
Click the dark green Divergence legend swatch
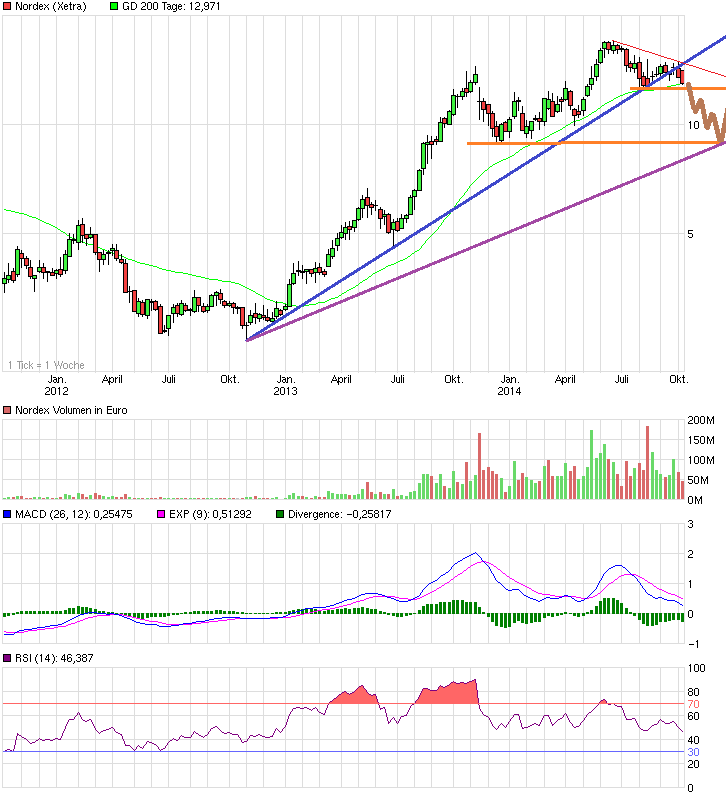click(x=280, y=514)
